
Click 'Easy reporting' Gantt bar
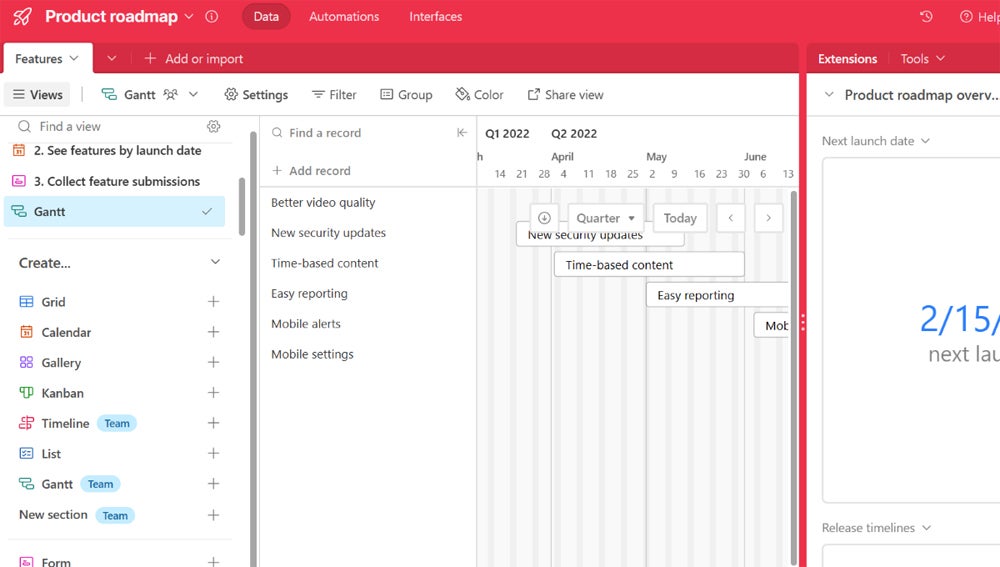coord(717,295)
